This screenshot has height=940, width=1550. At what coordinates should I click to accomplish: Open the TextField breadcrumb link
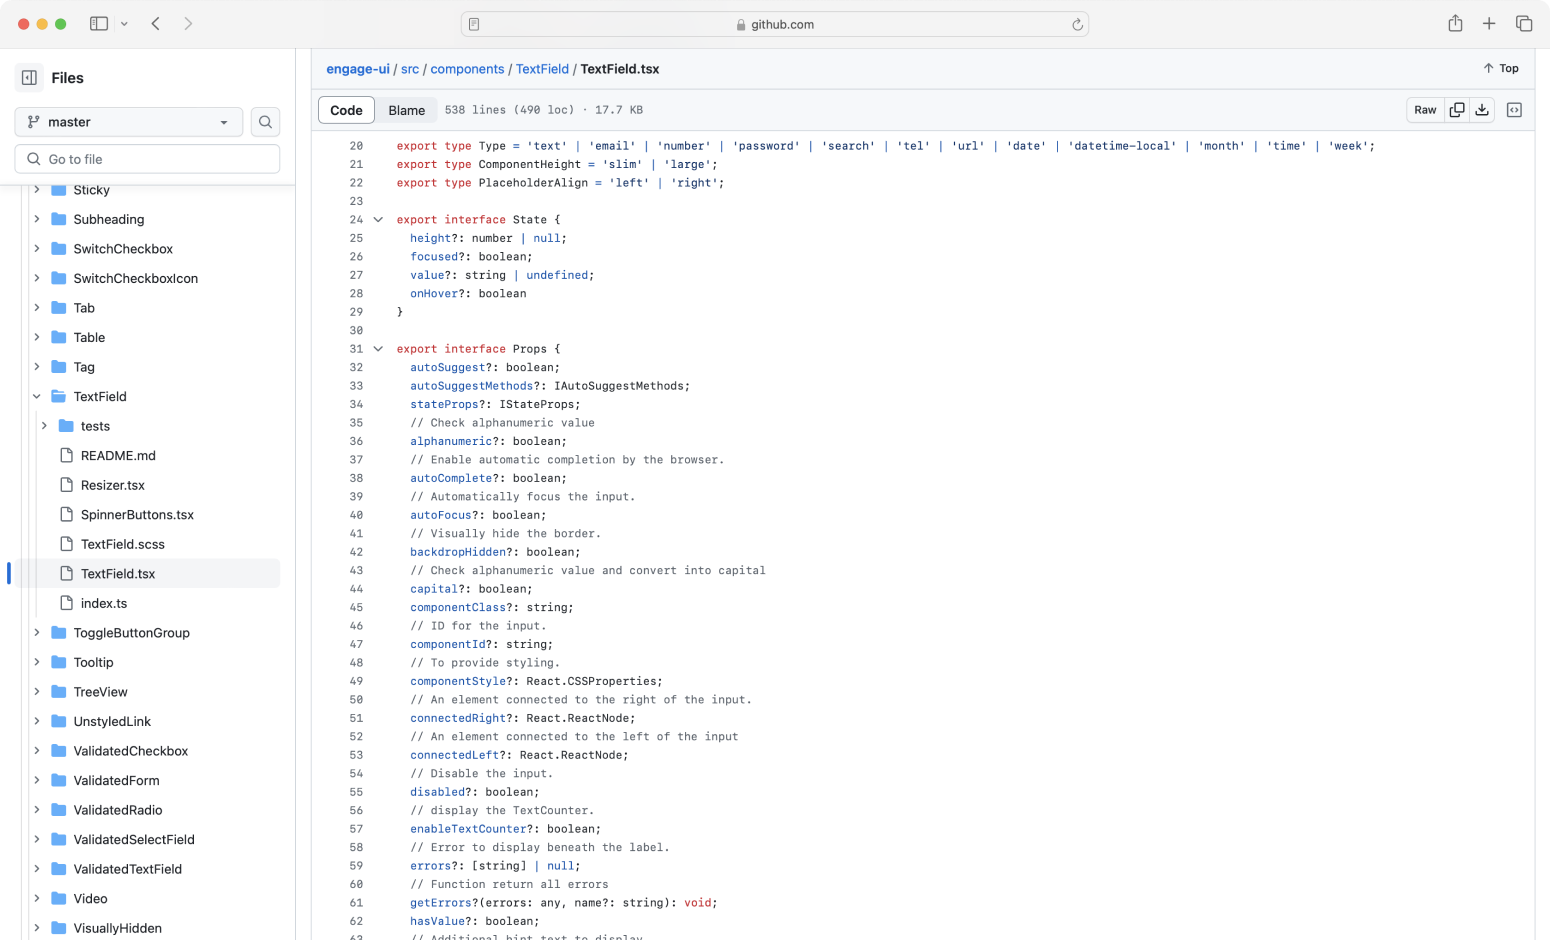click(x=542, y=69)
